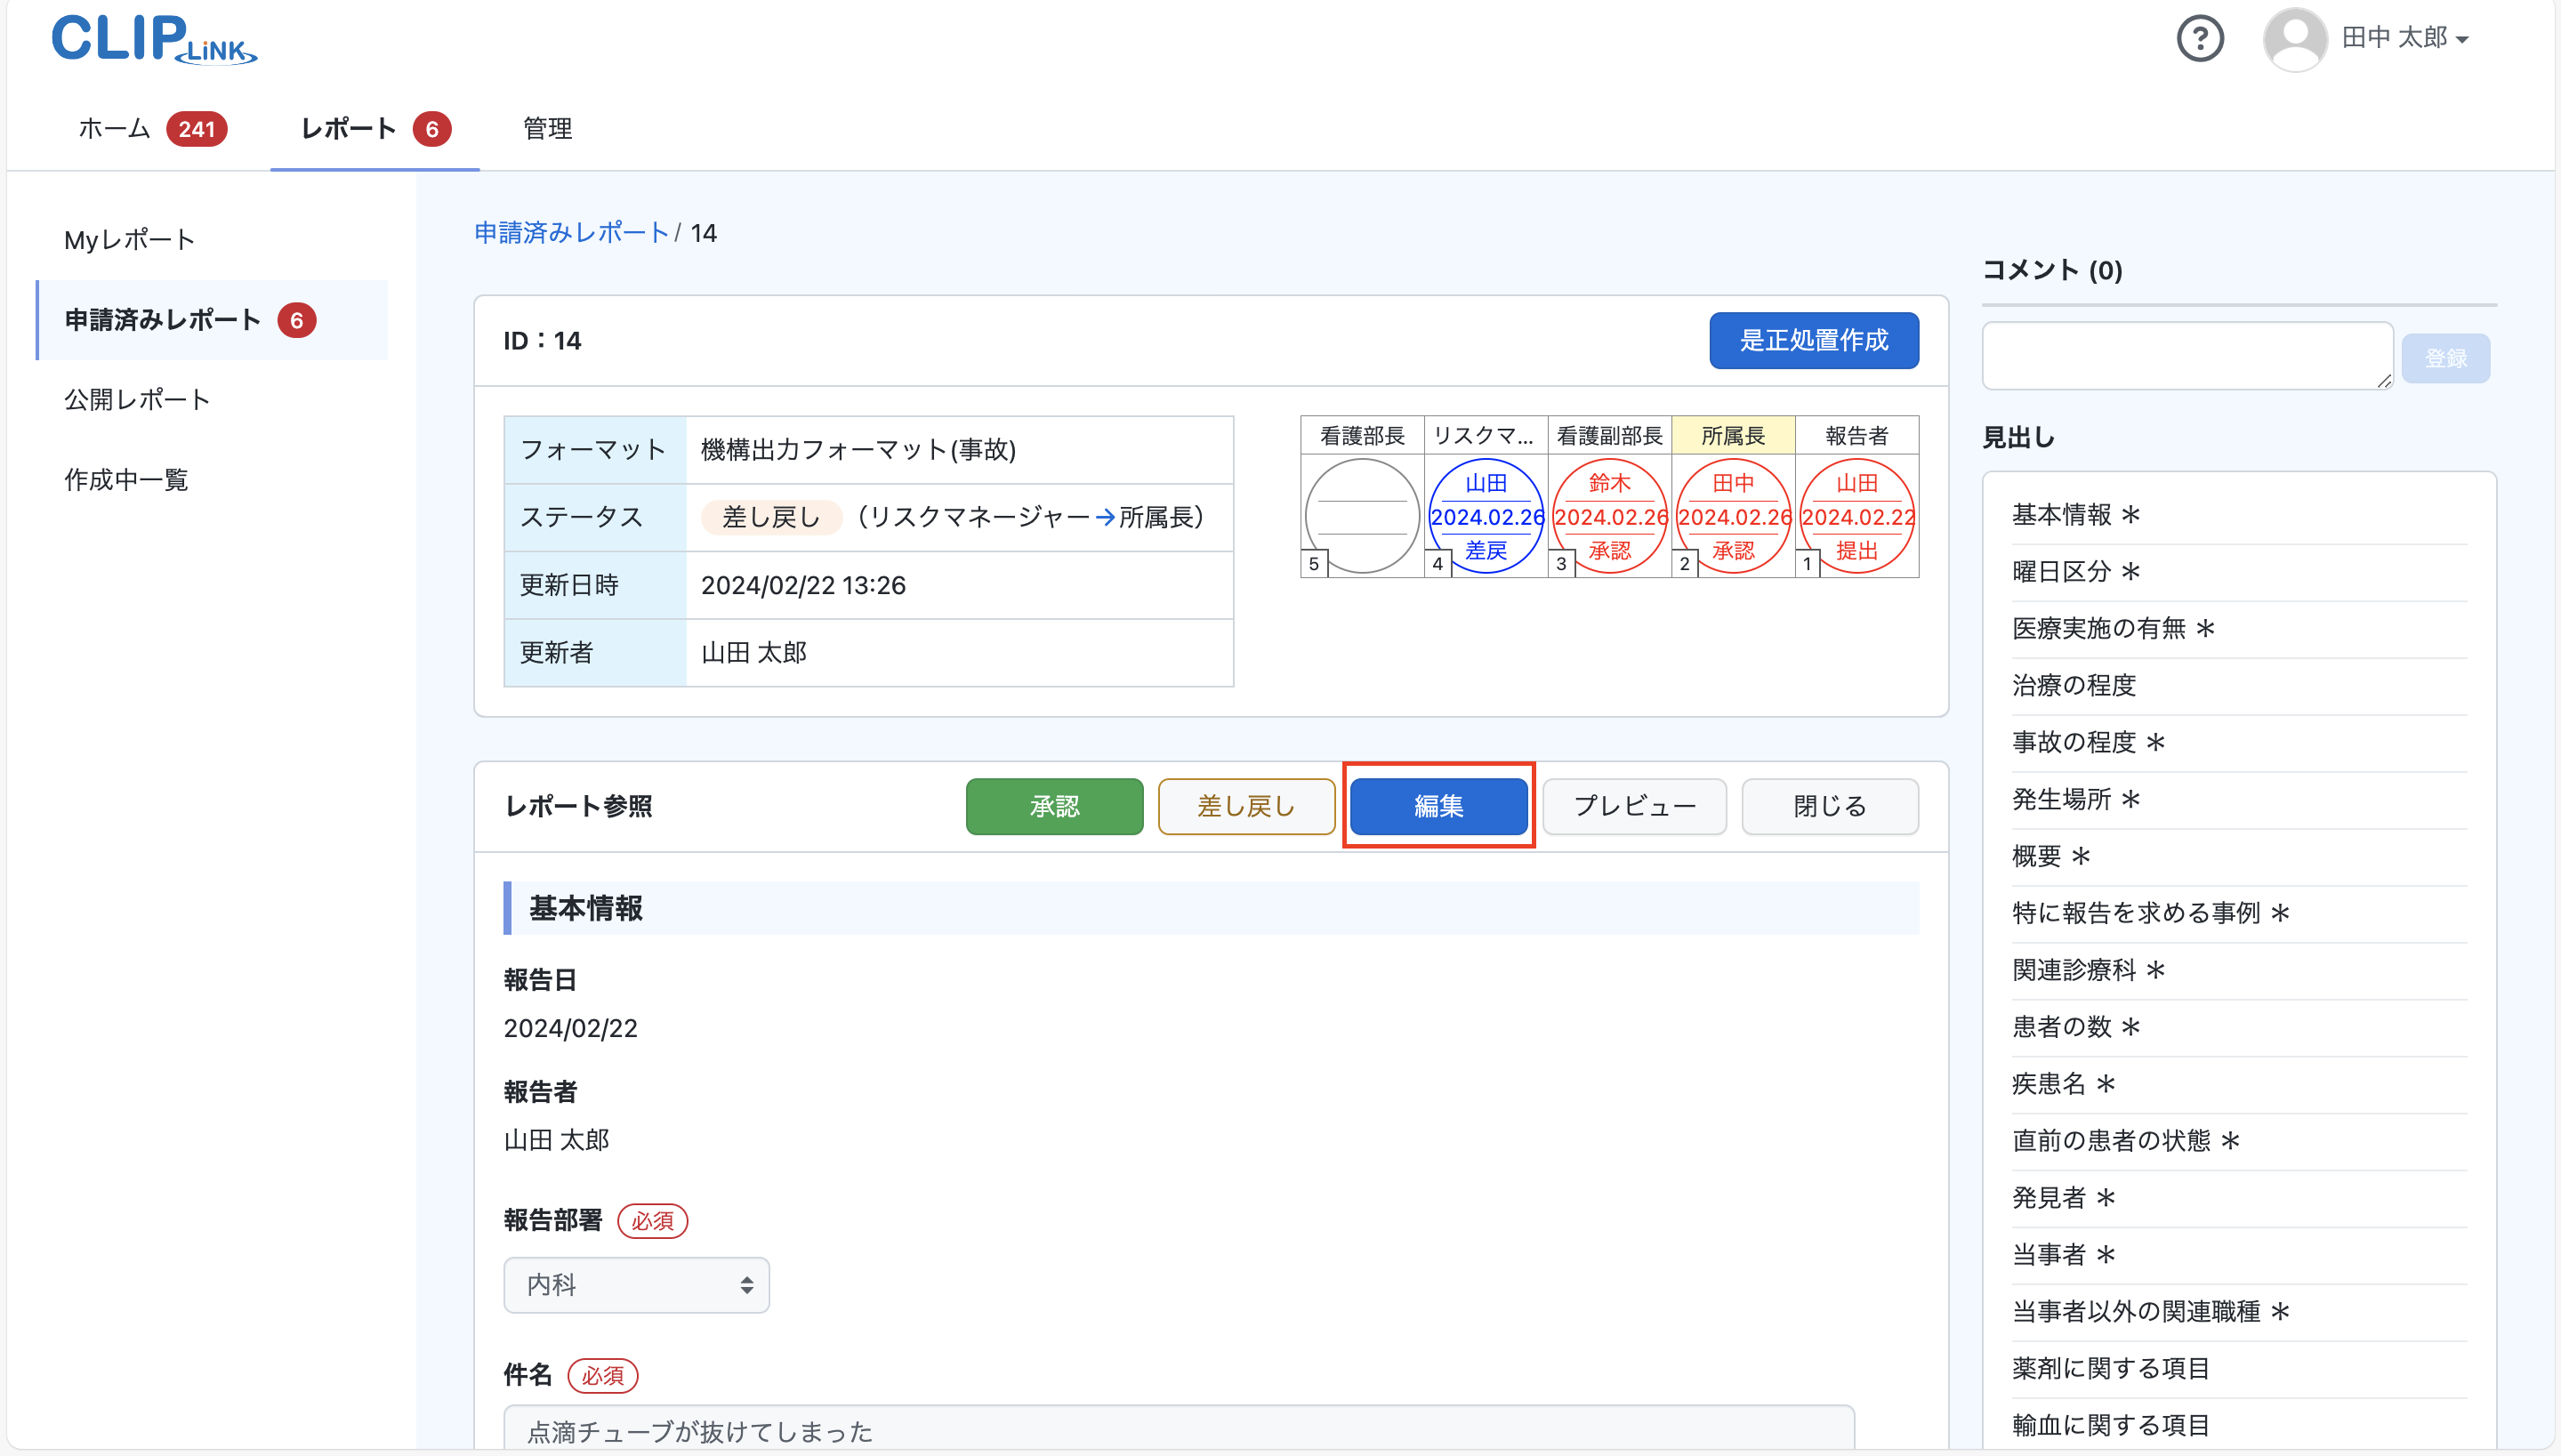Click the highlighted 編集 edit button
Image resolution: width=2561 pixels, height=1456 pixels.
1439,806
